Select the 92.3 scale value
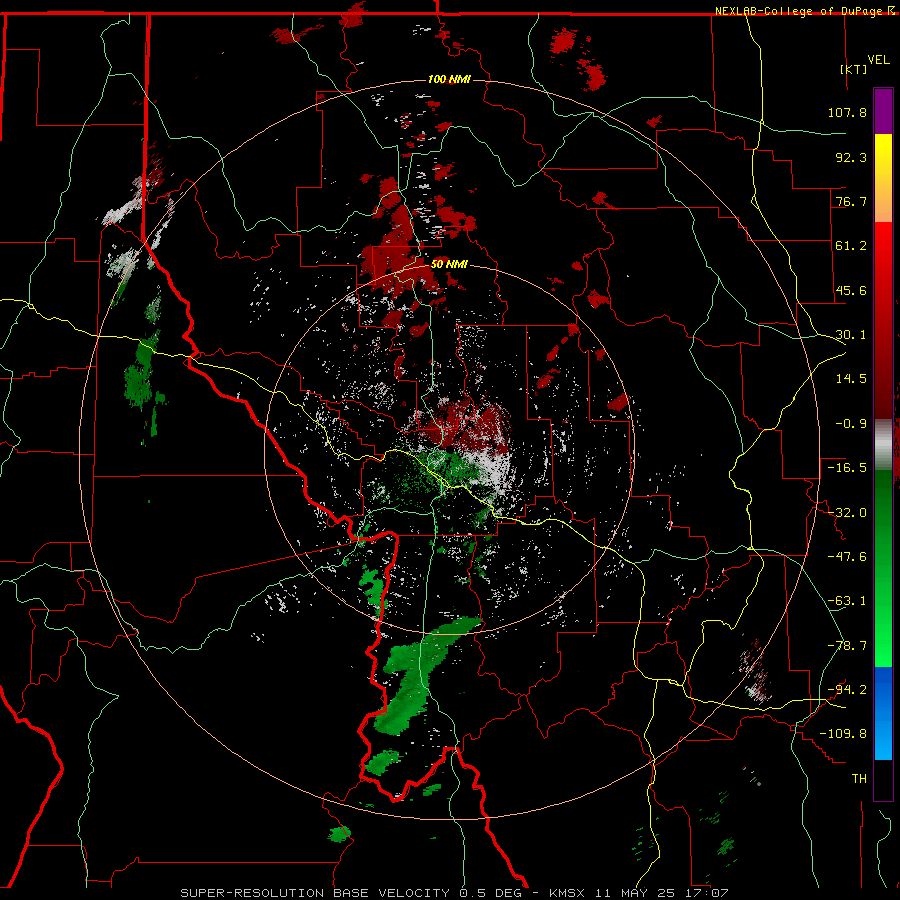The height and width of the screenshot is (900, 900). point(851,157)
